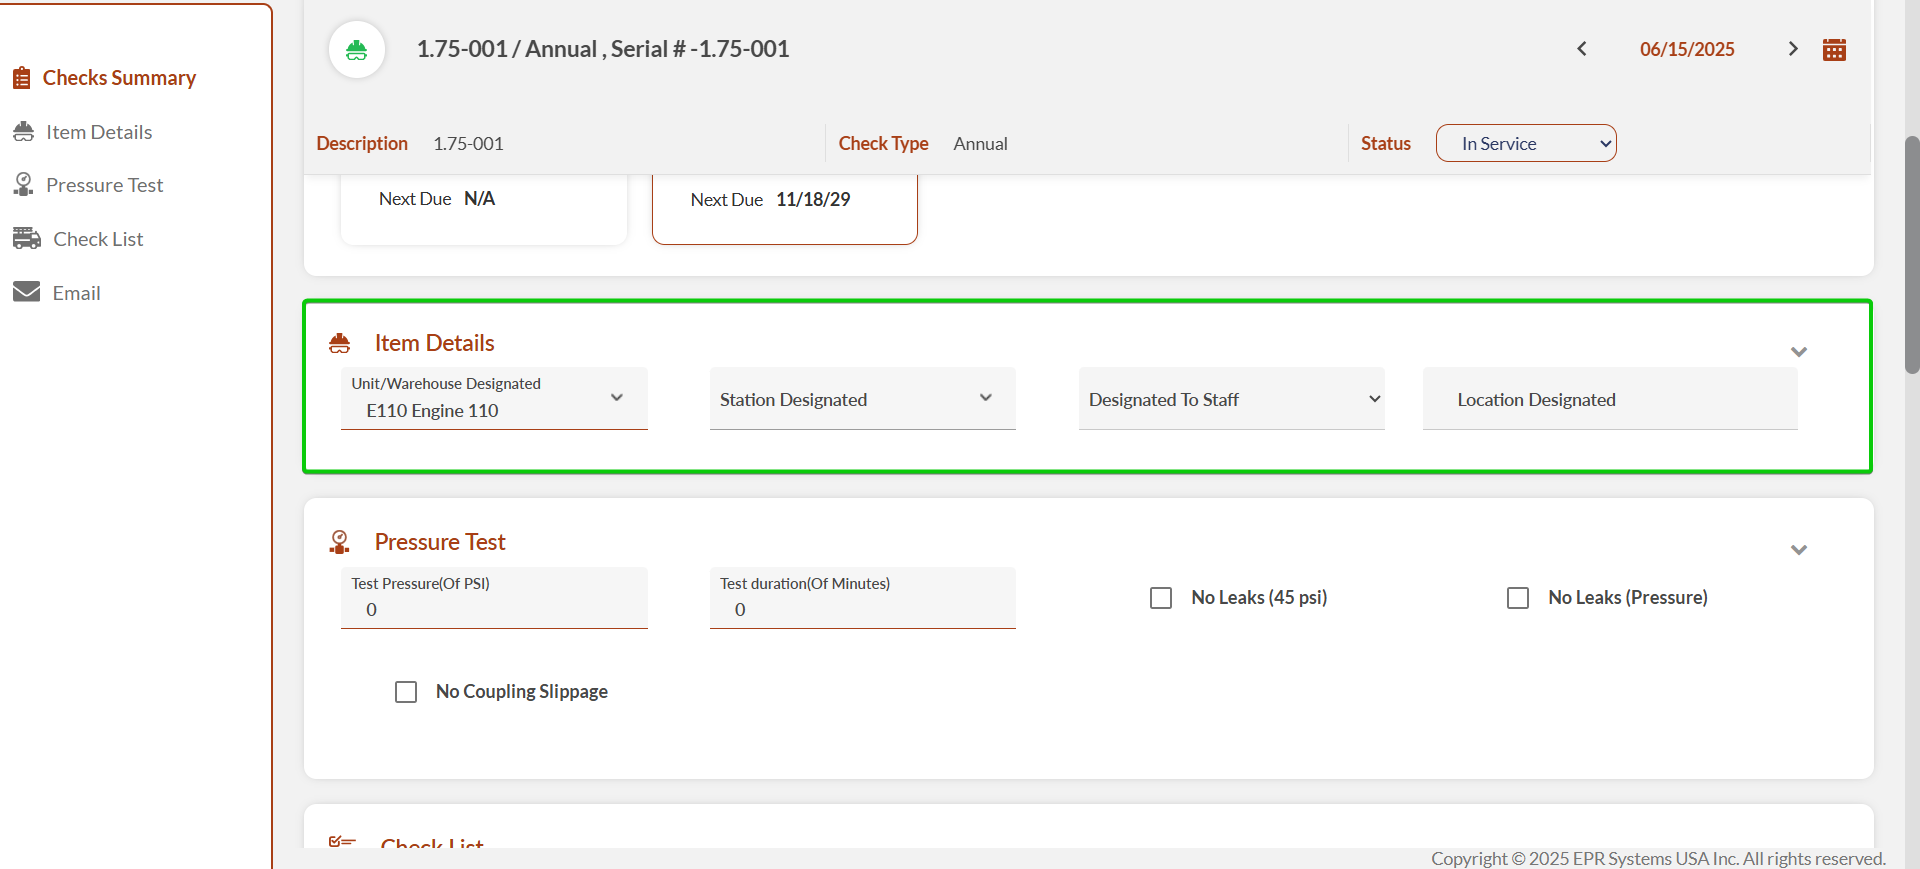The width and height of the screenshot is (1920, 869).
Task: Open Item Details in the sidebar menu
Action: coord(99,132)
